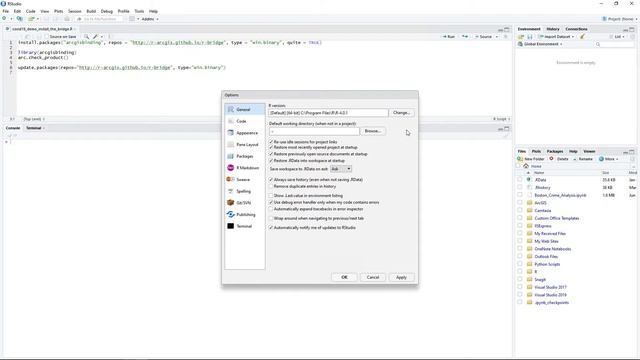Select the General category in Options
Image resolution: width=640 pixels, height=360 pixels.
coord(244,109)
